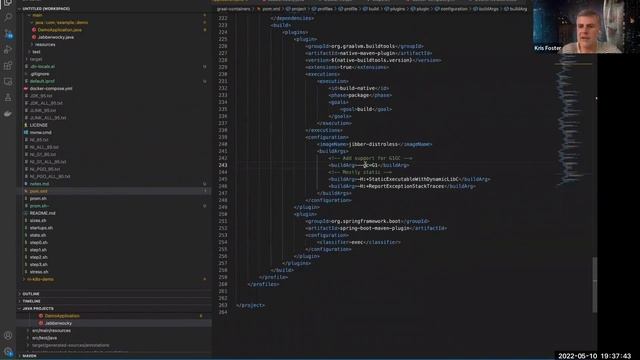
Task: Open the .gitignore file
Action: click(39, 74)
